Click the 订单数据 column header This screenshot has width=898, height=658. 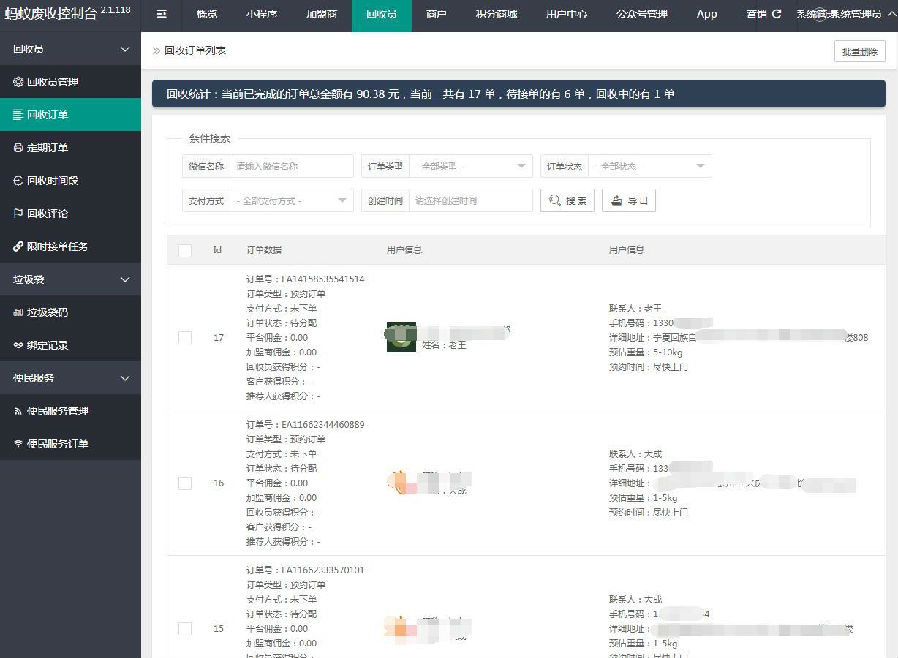264,250
